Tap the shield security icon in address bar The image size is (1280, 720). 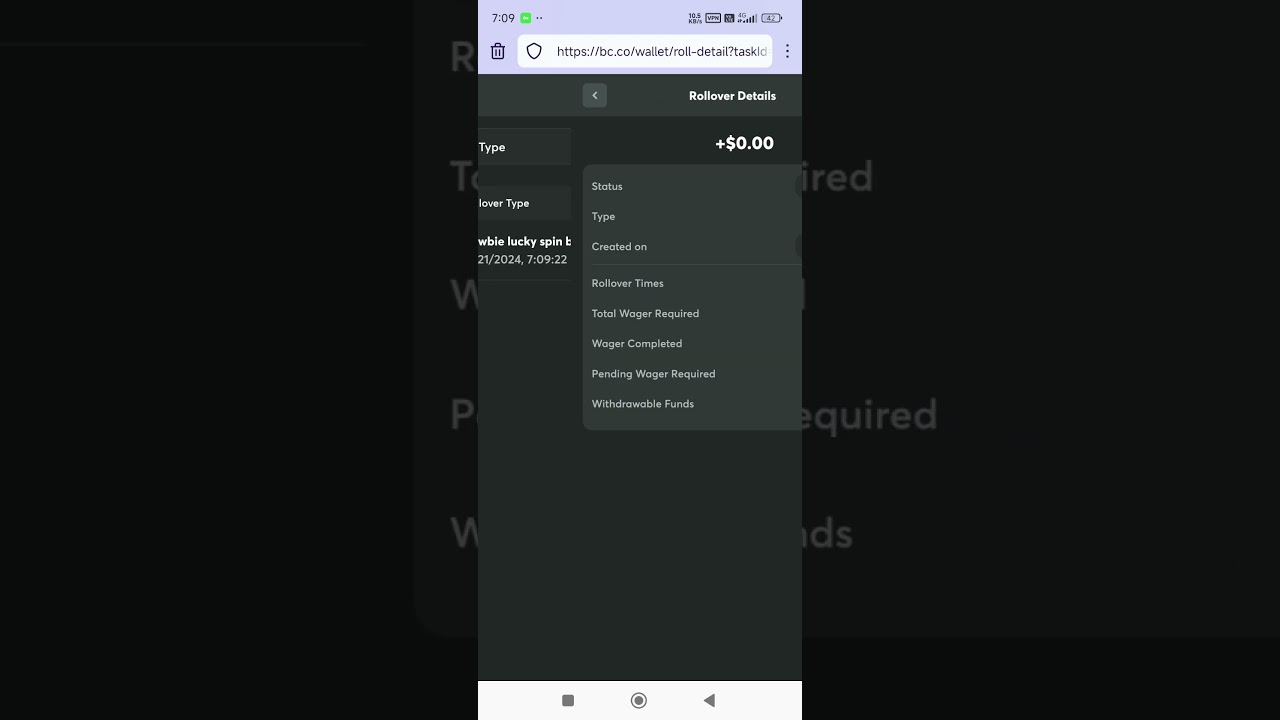coord(534,51)
